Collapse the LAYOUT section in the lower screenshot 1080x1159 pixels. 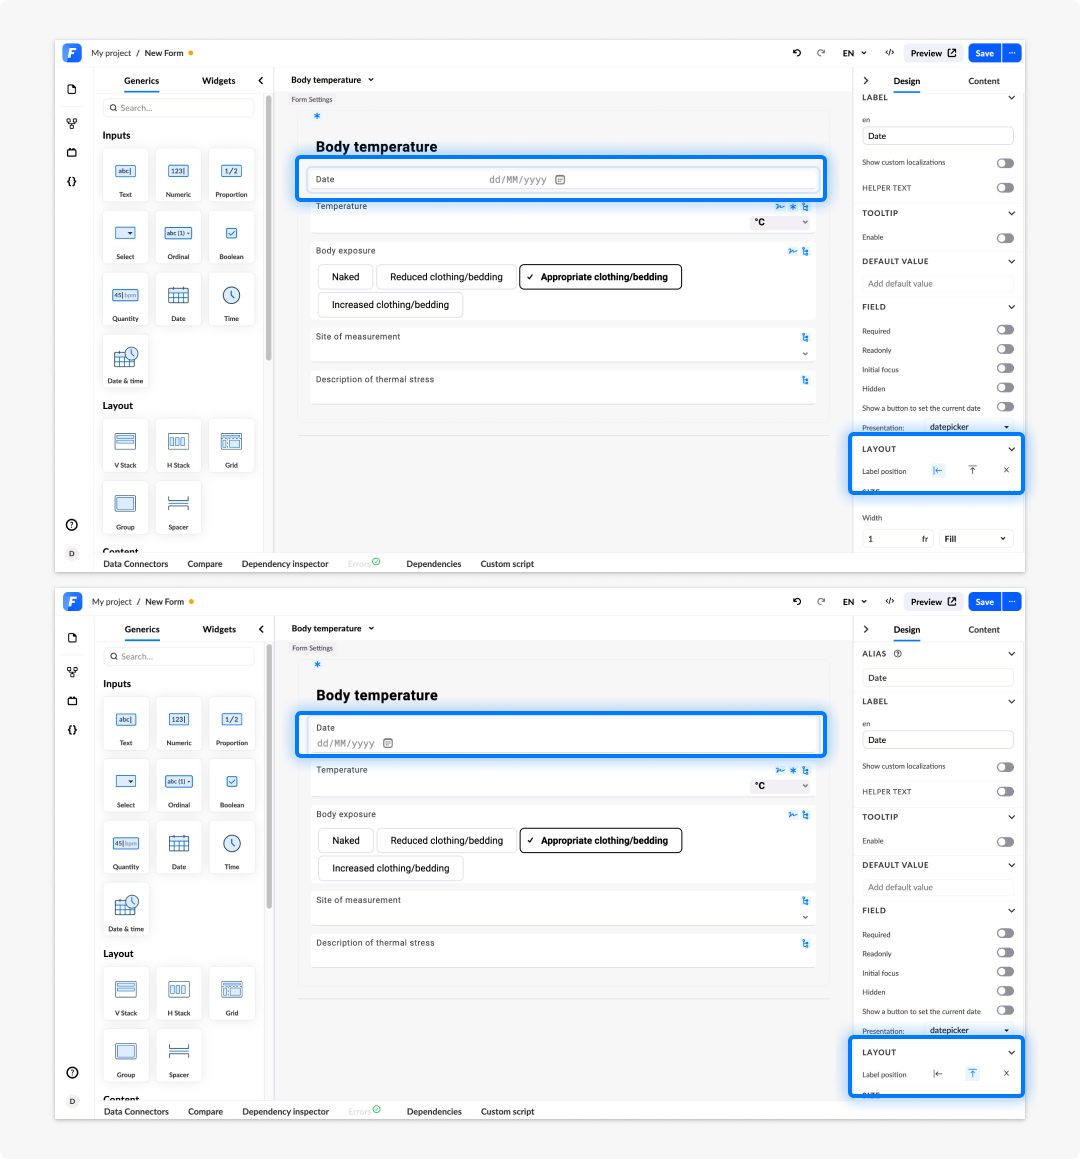[x=1011, y=1053]
